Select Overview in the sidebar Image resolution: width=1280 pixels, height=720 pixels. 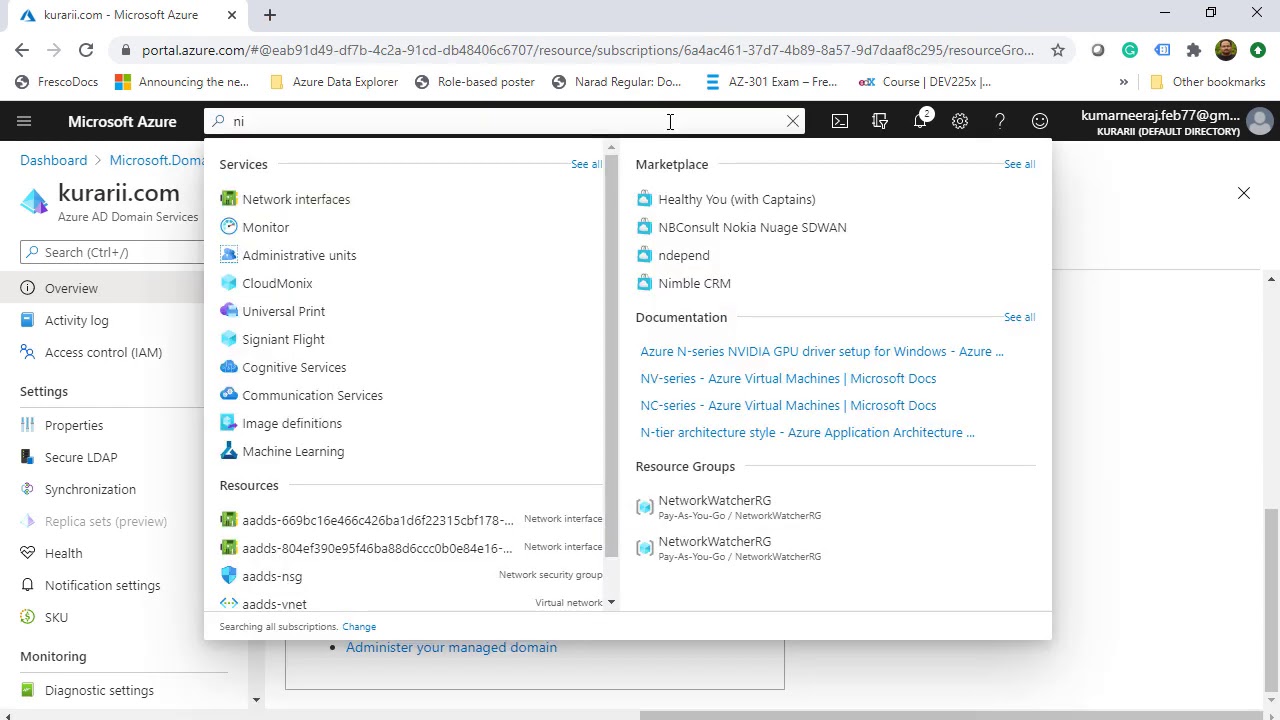tap(71, 288)
